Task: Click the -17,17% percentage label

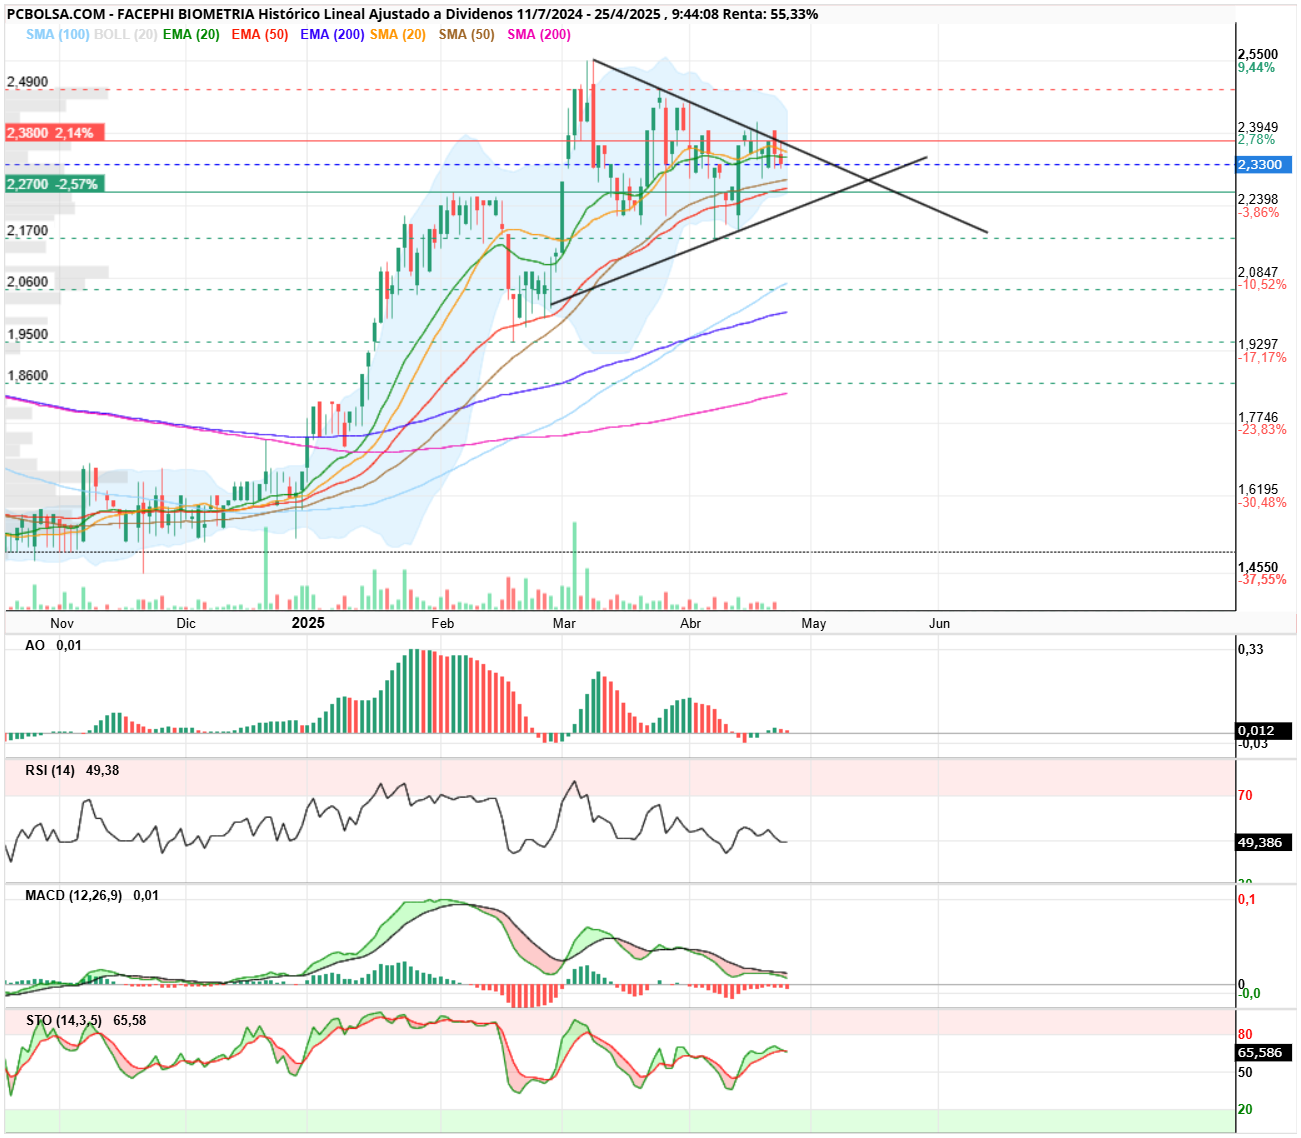Action: tap(1263, 357)
